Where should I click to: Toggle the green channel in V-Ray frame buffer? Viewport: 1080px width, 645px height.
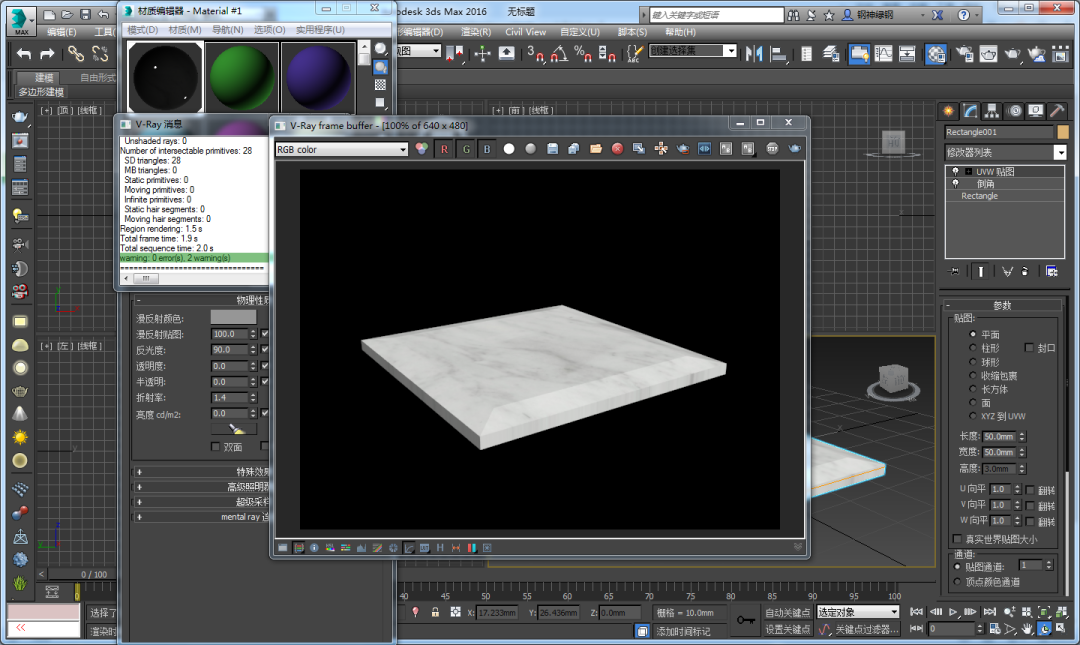pos(466,149)
